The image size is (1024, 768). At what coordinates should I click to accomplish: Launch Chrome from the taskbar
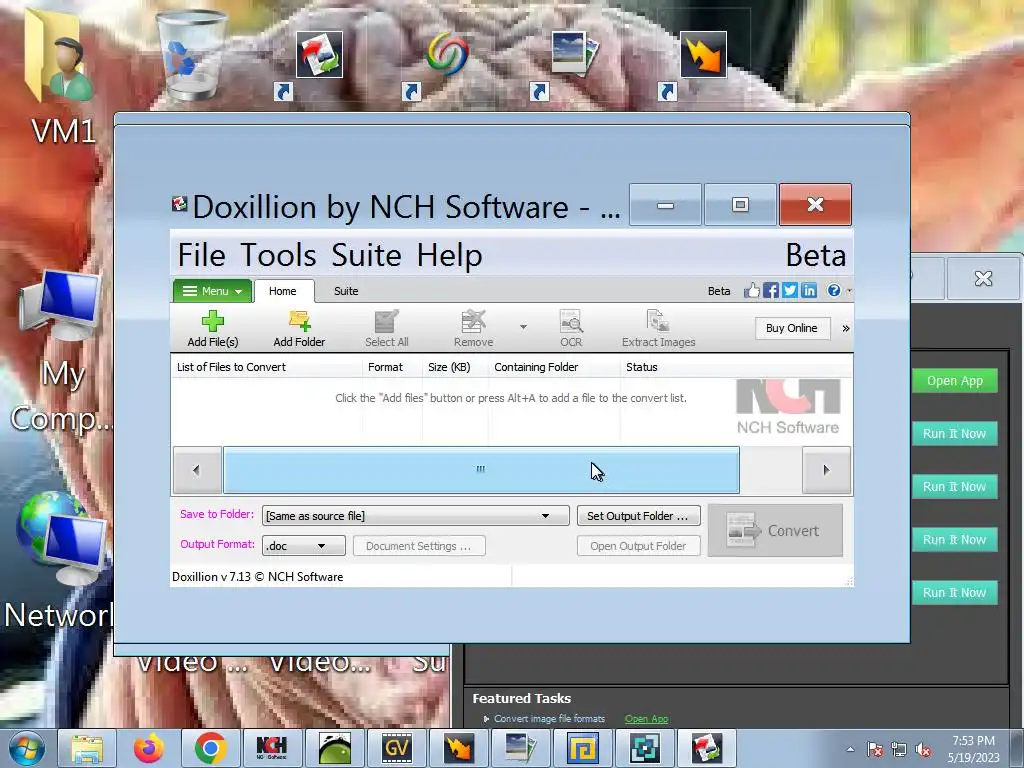210,748
